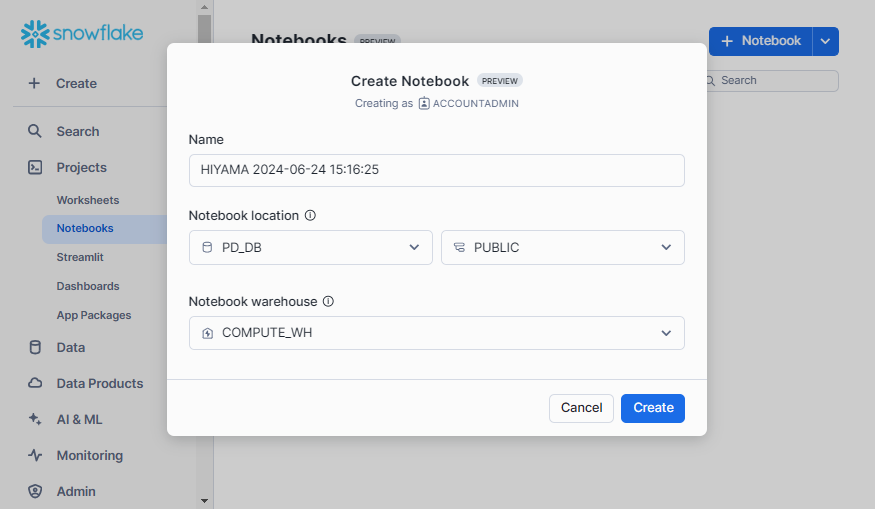Open Streamlit in the sidebar
This screenshot has width=875, height=509.
(80, 257)
